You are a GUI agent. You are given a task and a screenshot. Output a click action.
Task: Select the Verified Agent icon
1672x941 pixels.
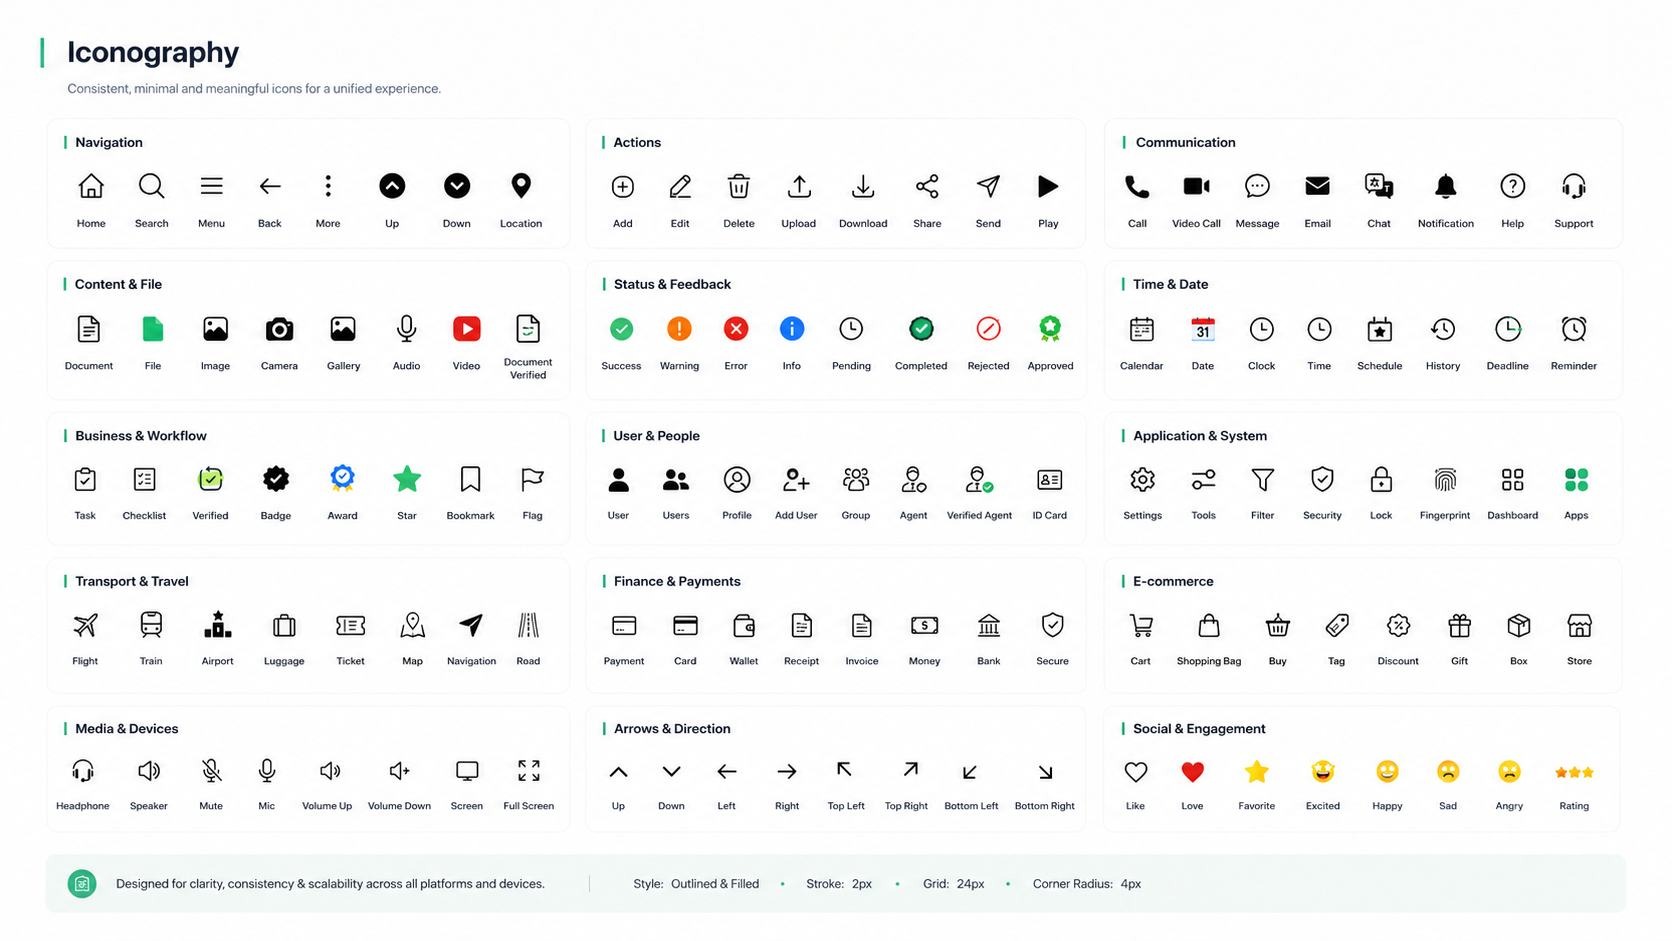pyautogui.click(x=979, y=480)
